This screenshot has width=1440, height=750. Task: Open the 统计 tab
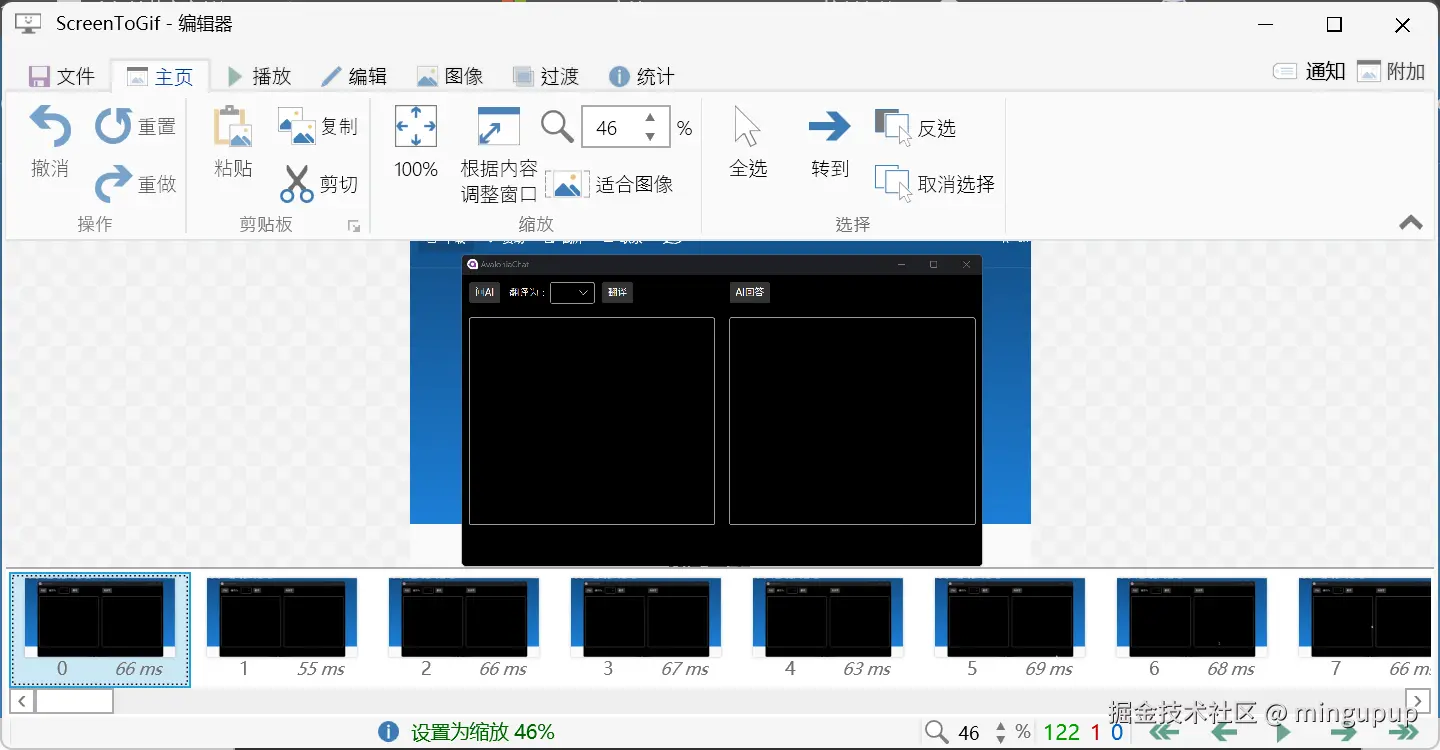coord(641,75)
